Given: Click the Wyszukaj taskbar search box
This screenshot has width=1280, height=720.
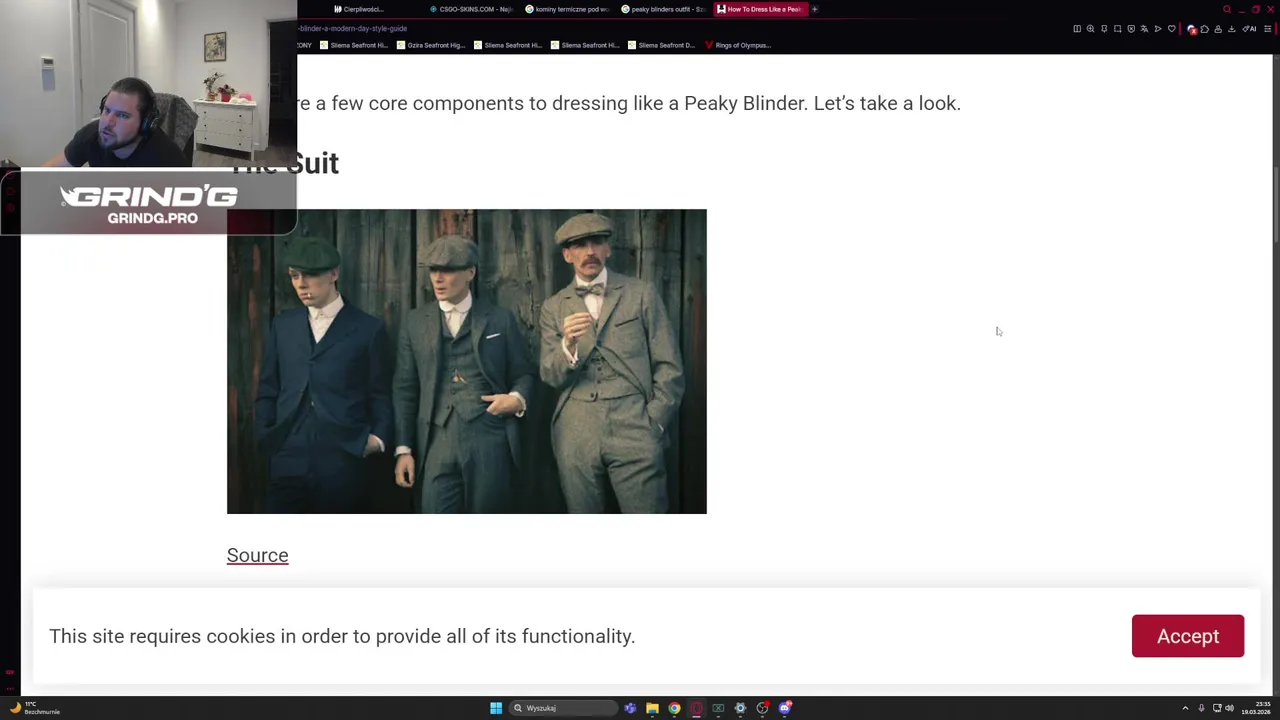Looking at the screenshot, I should [x=563, y=708].
